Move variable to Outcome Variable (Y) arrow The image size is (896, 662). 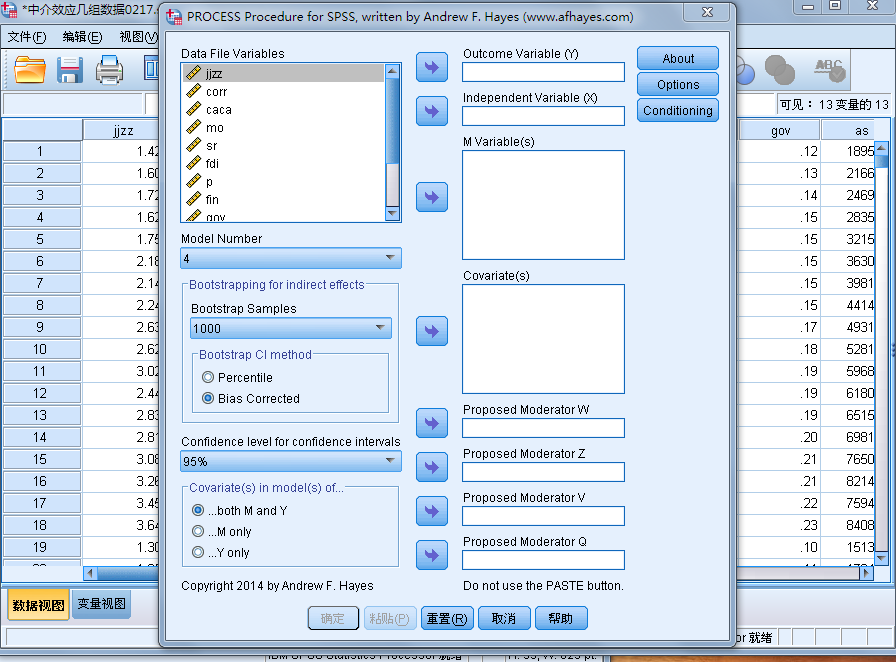pyautogui.click(x=431, y=67)
